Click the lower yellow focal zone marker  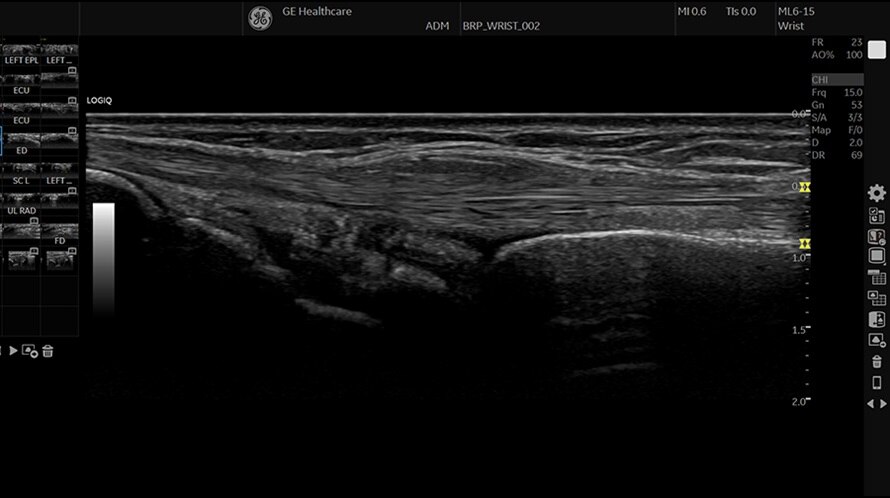[x=804, y=244]
